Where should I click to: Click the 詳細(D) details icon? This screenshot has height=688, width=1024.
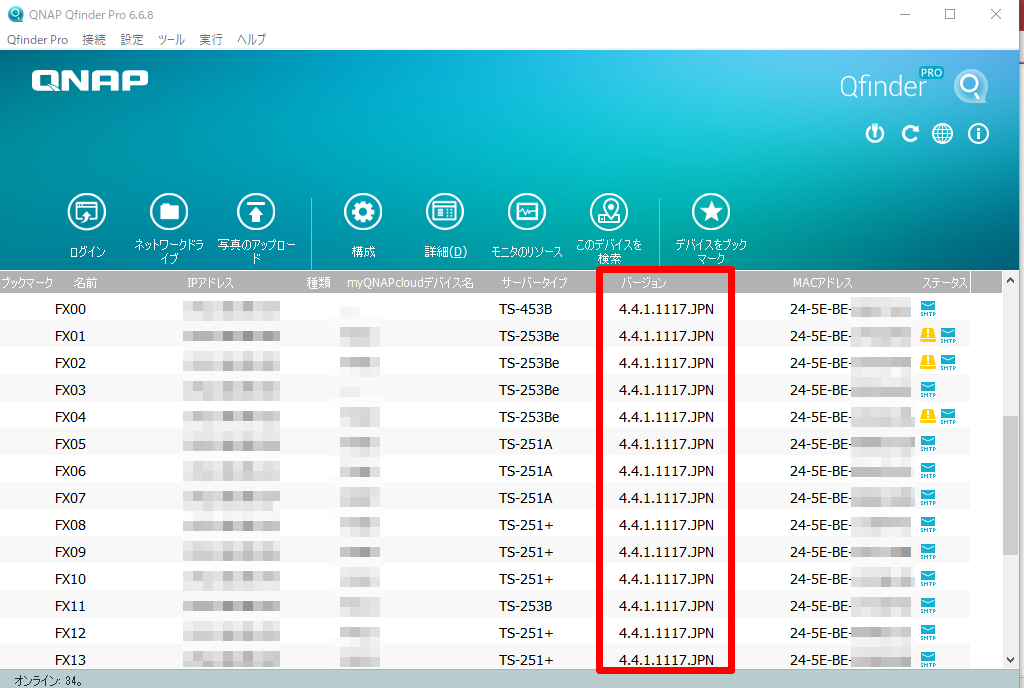(445, 212)
